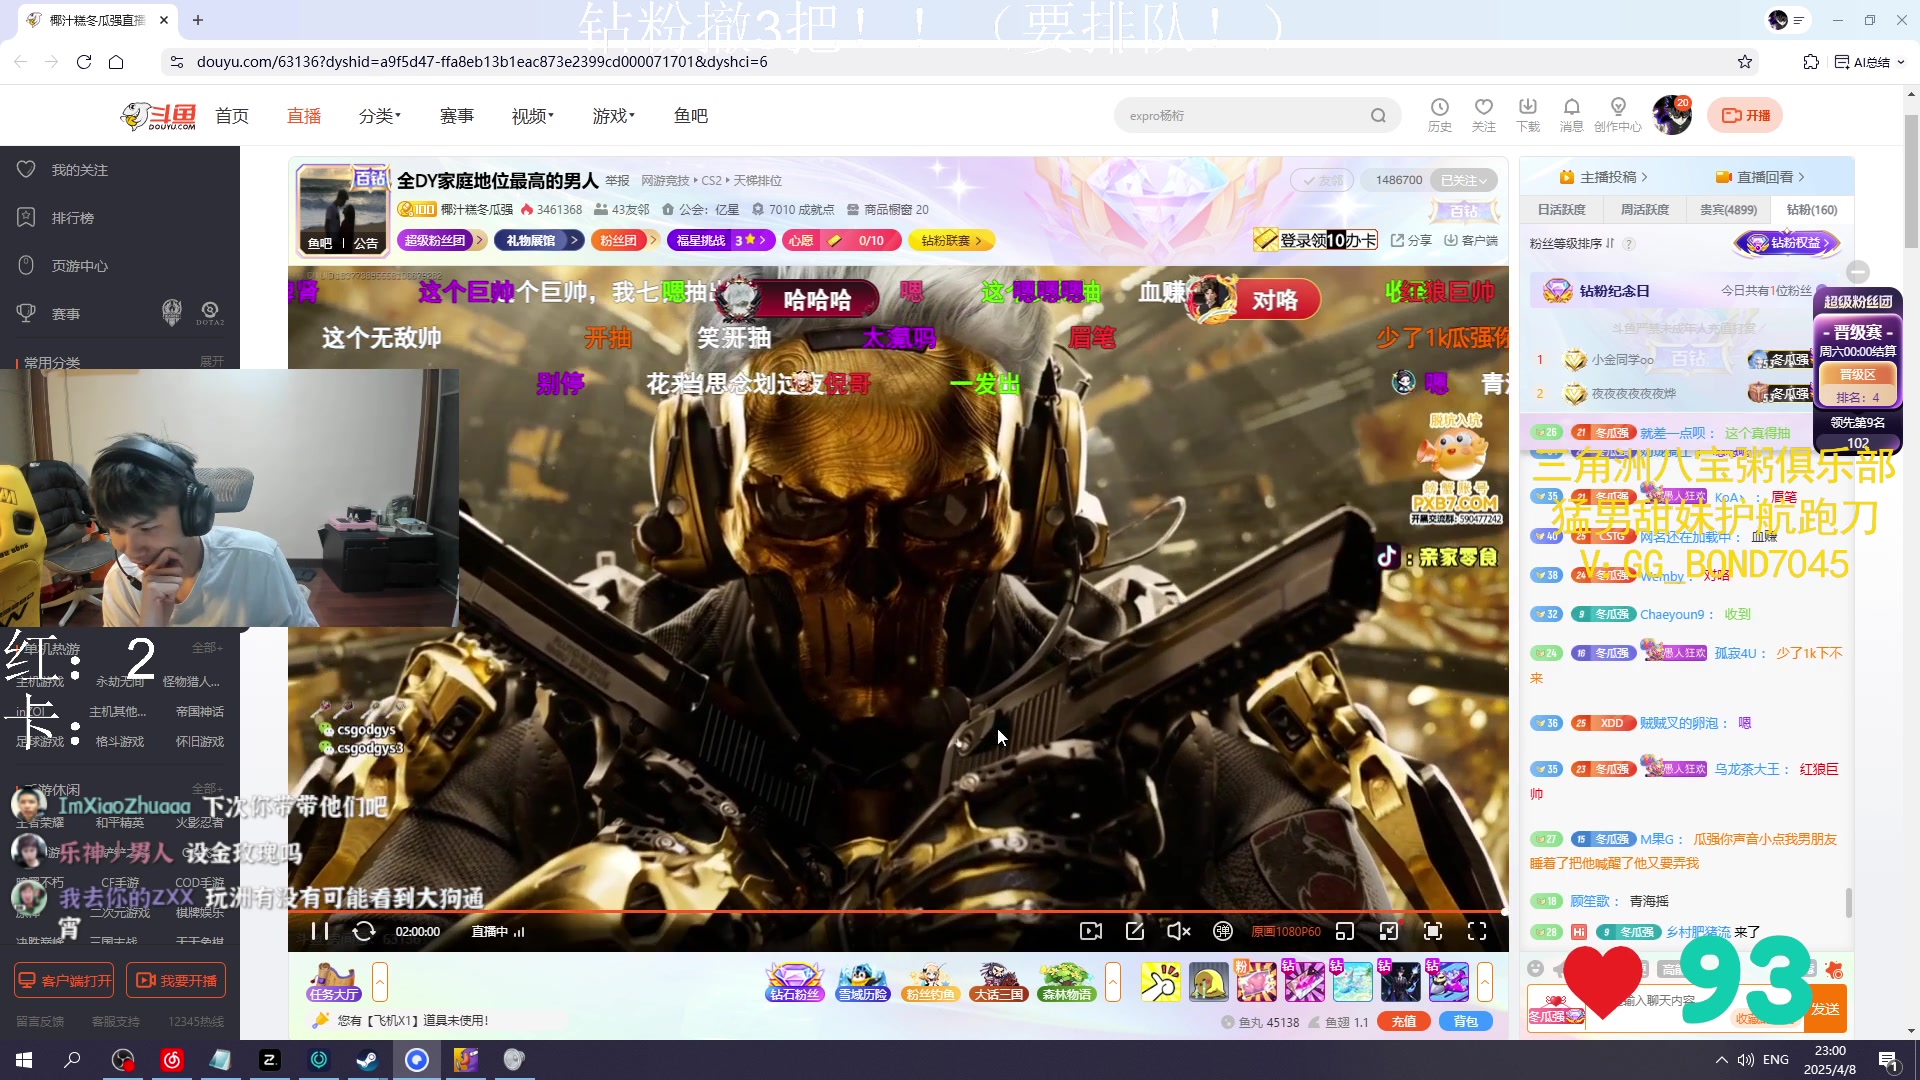Open the 原画1080P60 quality selector
Screen dimensions: 1920x1080
(x=1286, y=931)
